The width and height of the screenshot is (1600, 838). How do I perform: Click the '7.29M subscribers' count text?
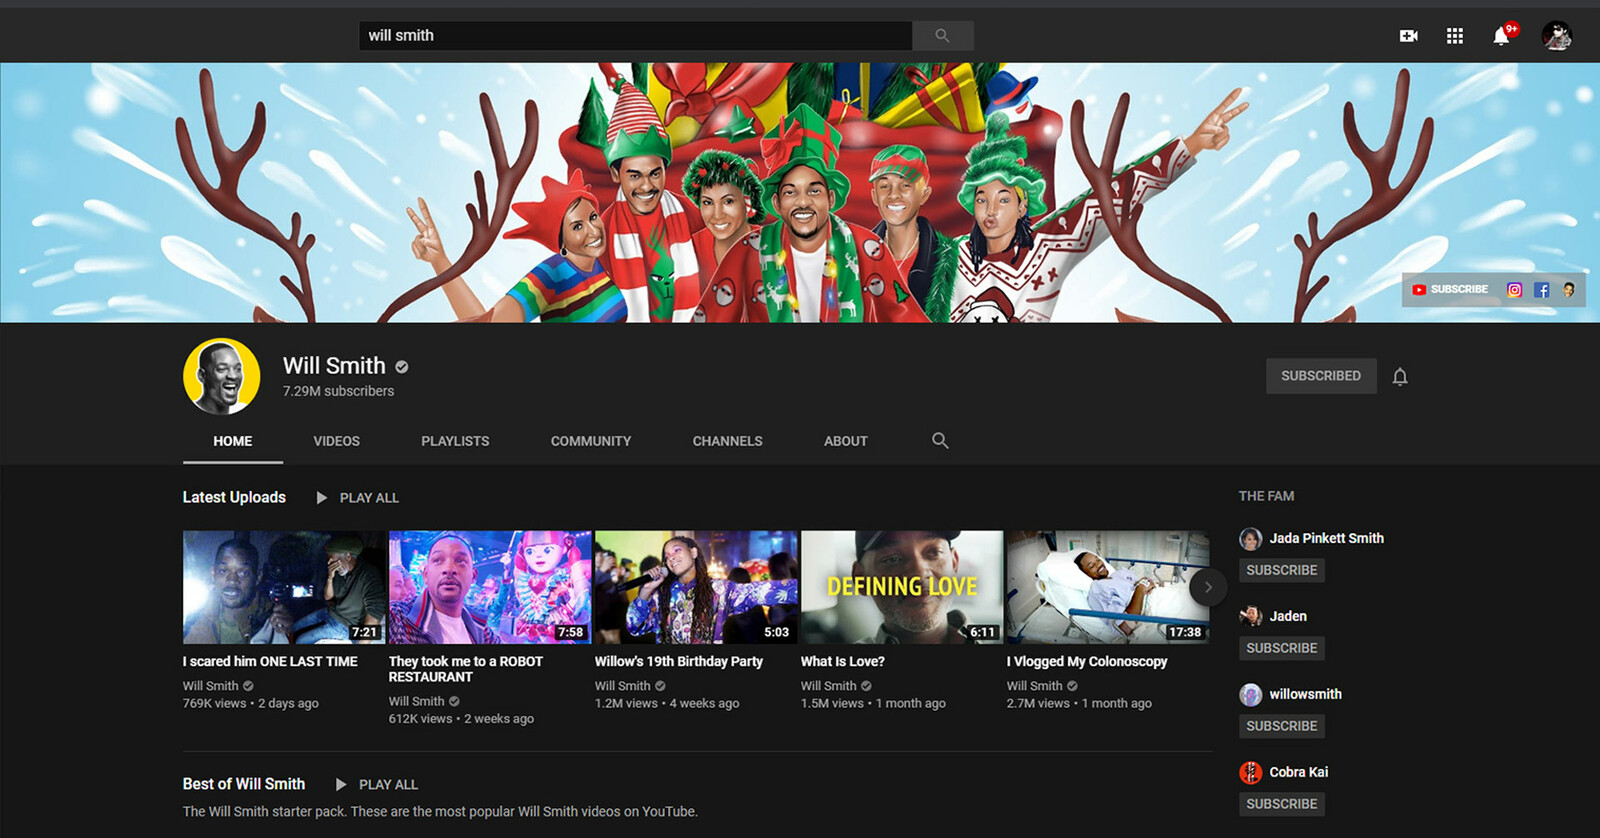(338, 391)
